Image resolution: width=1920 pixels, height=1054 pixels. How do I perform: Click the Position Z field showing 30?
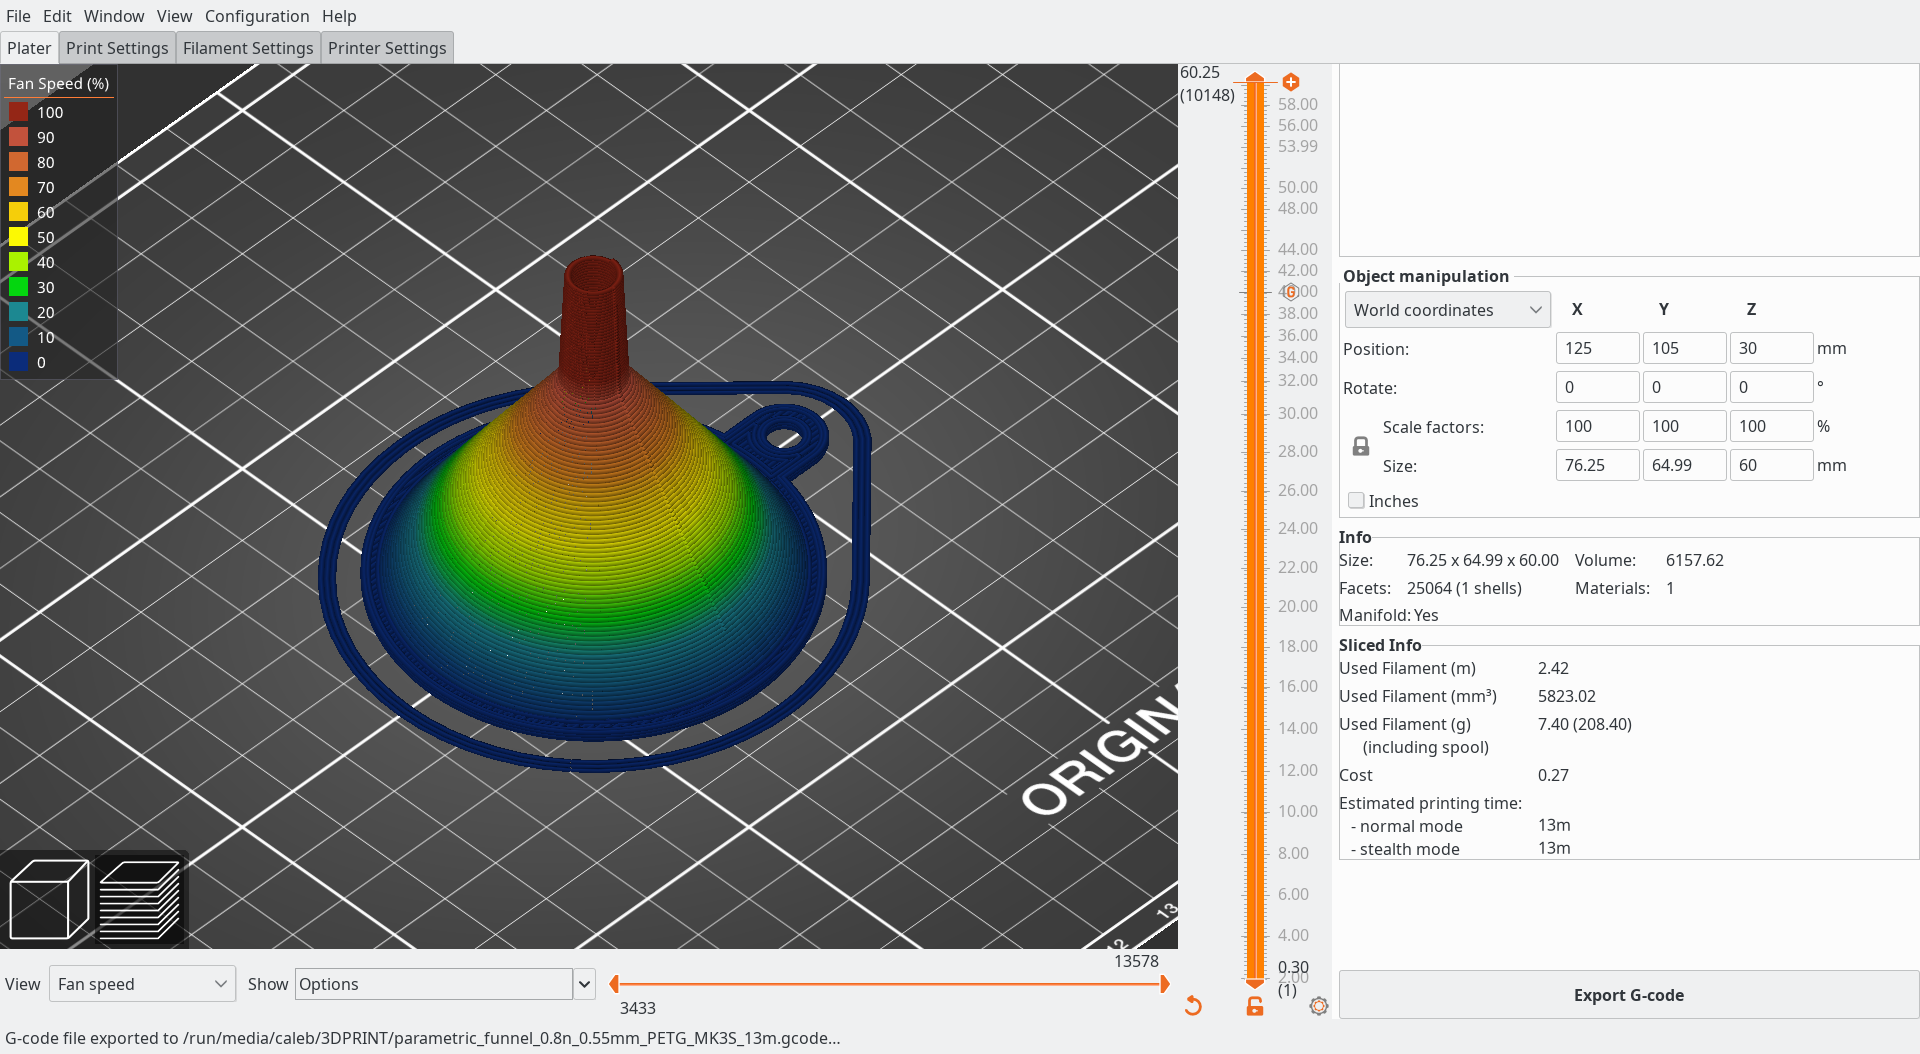(x=1771, y=348)
